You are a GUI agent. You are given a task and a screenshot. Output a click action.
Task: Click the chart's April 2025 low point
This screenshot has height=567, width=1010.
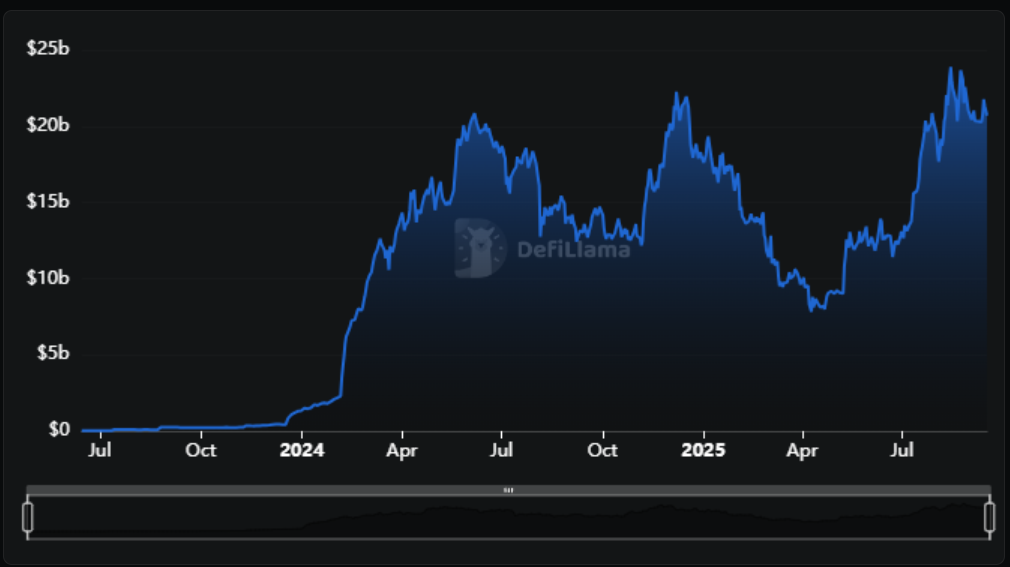tap(812, 310)
